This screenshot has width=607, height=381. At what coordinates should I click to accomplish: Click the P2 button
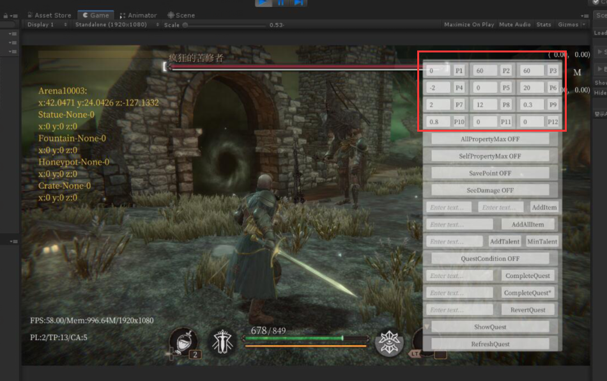click(506, 71)
